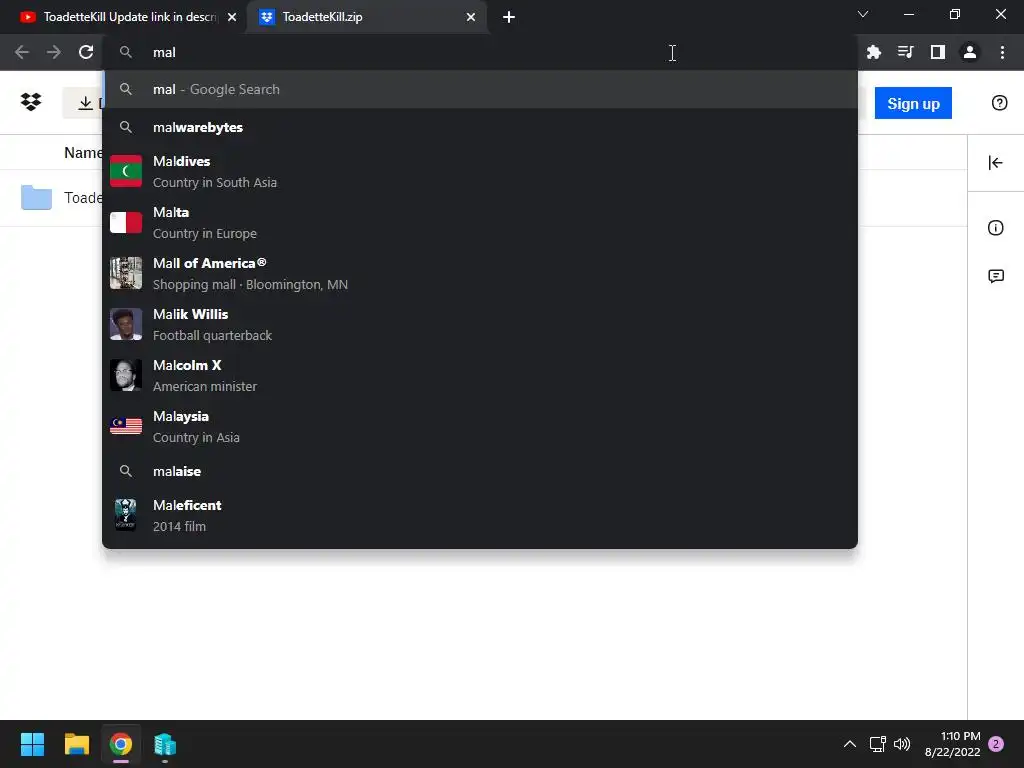The width and height of the screenshot is (1024, 768).
Task: Collapse the Dropbox right sidebar arrow
Action: point(995,163)
